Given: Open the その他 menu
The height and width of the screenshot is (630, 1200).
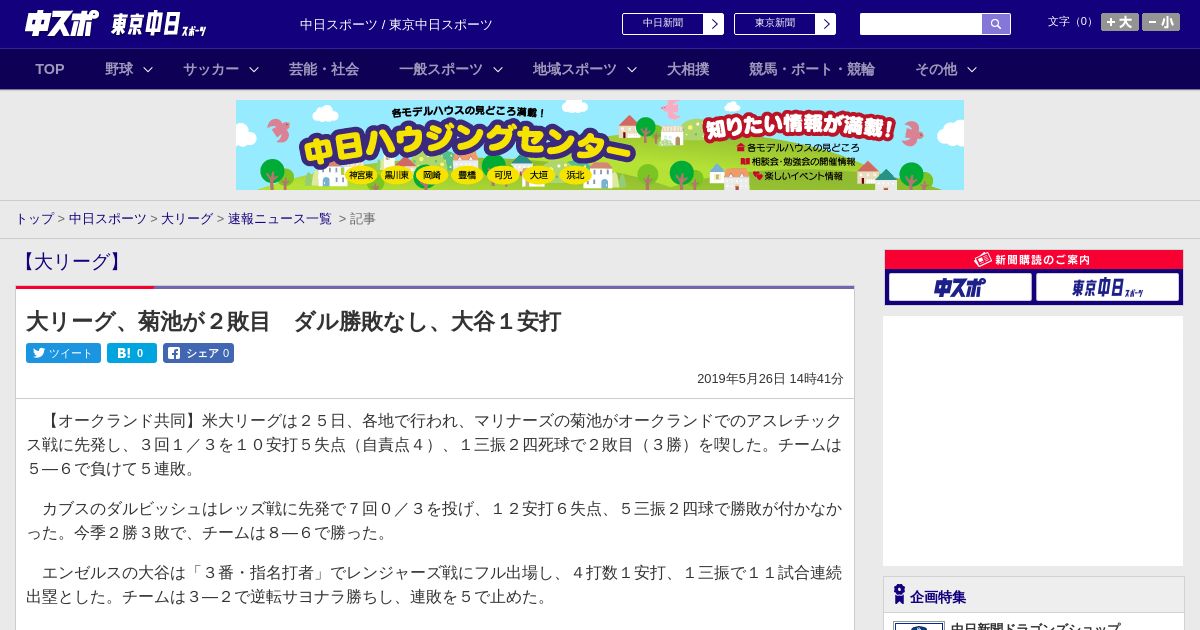Looking at the screenshot, I should (x=936, y=69).
